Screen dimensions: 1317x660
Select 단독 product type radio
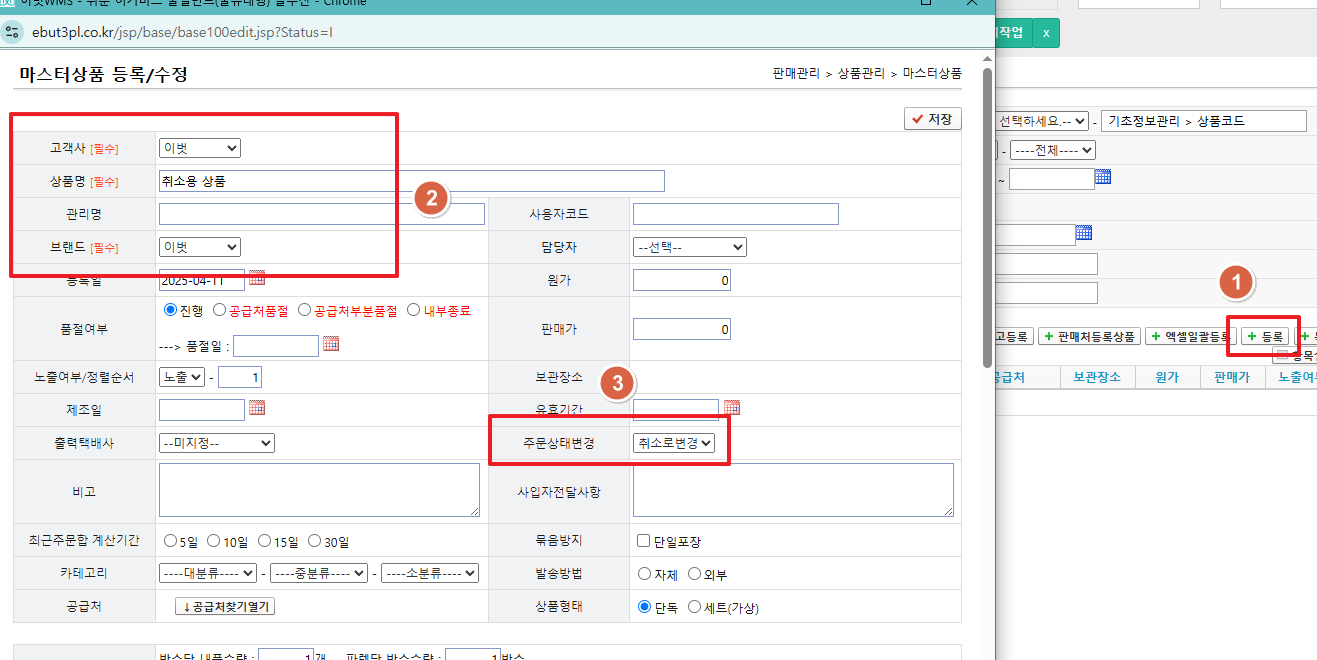tap(645, 607)
